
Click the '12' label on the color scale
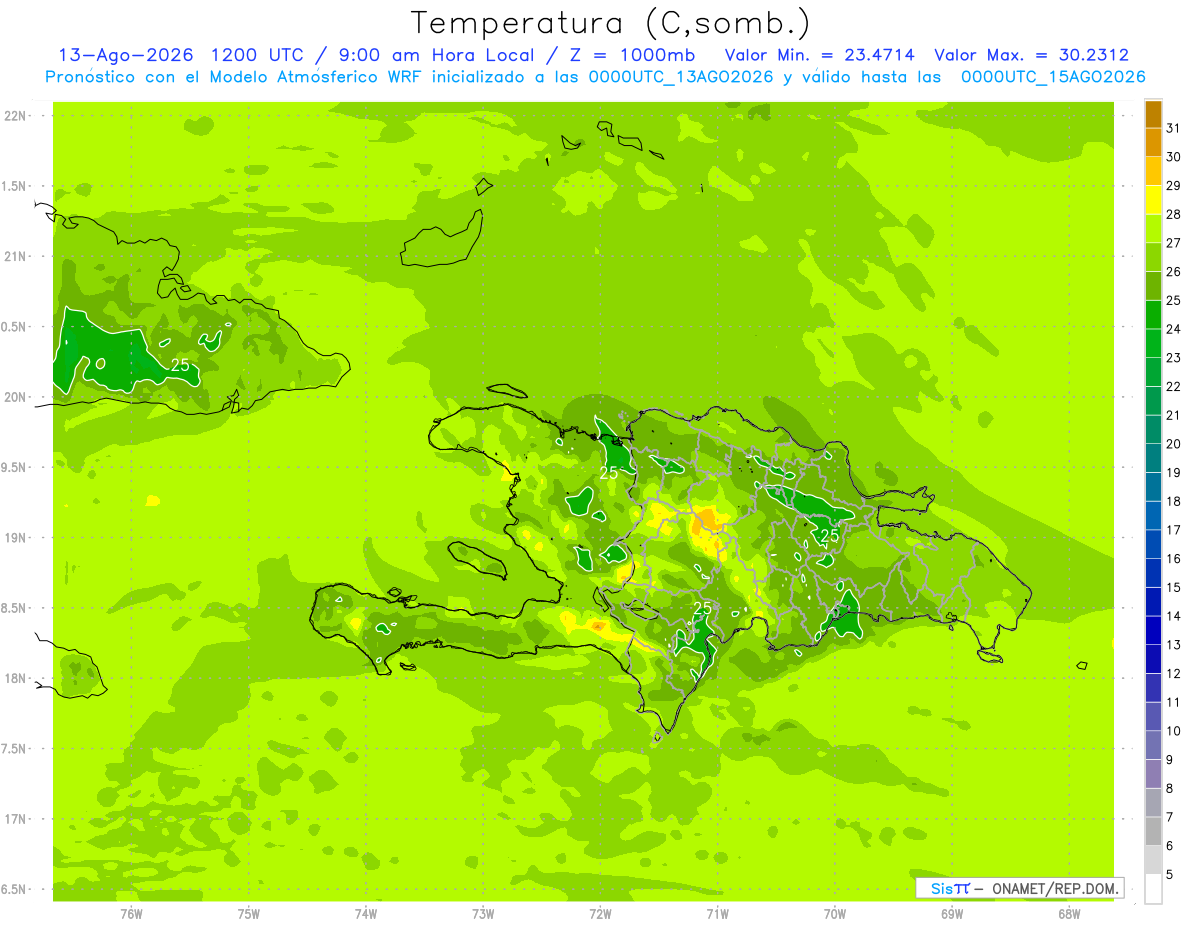coord(1174,673)
